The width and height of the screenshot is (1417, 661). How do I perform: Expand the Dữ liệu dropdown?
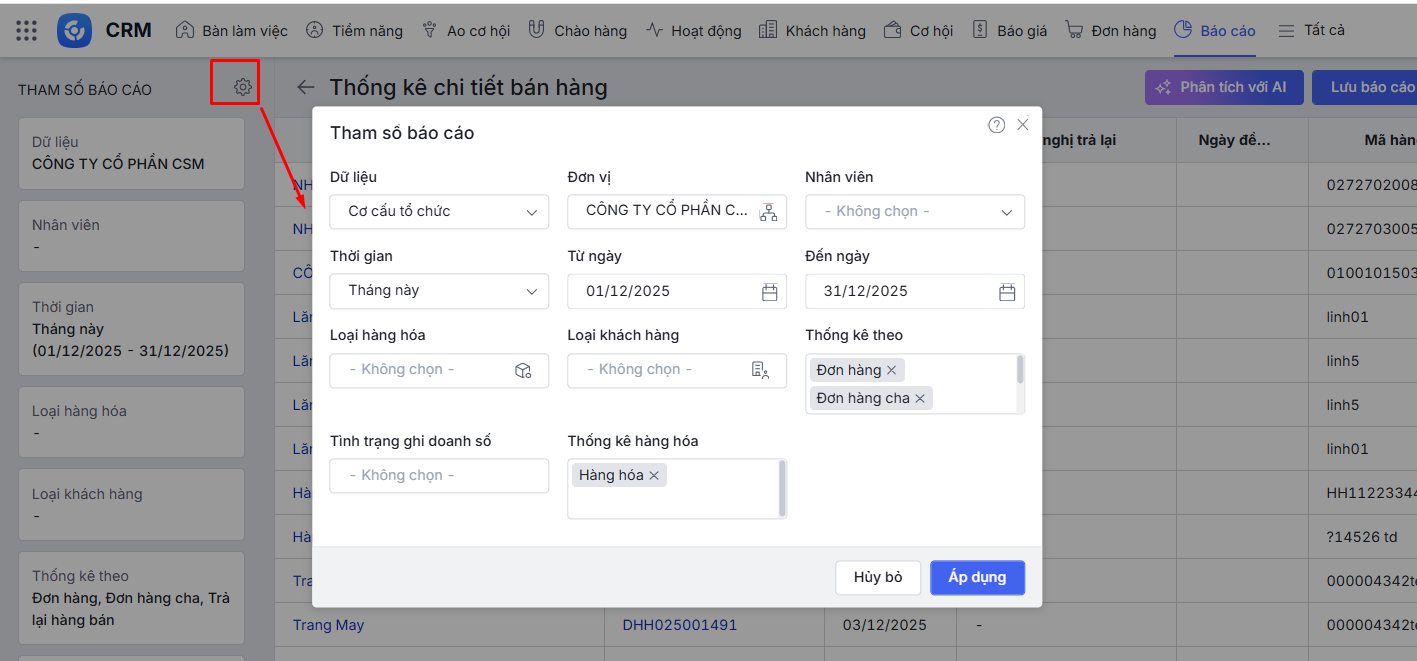(x=439, y=212)
